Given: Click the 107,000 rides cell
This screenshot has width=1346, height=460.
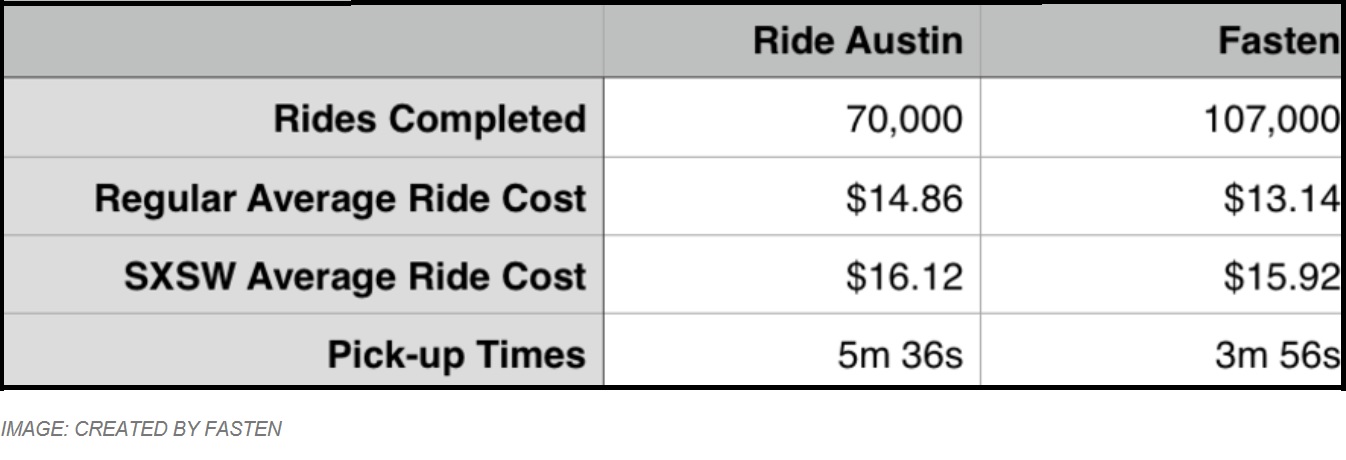Looking at the screenshot, I should [1161, 118].
